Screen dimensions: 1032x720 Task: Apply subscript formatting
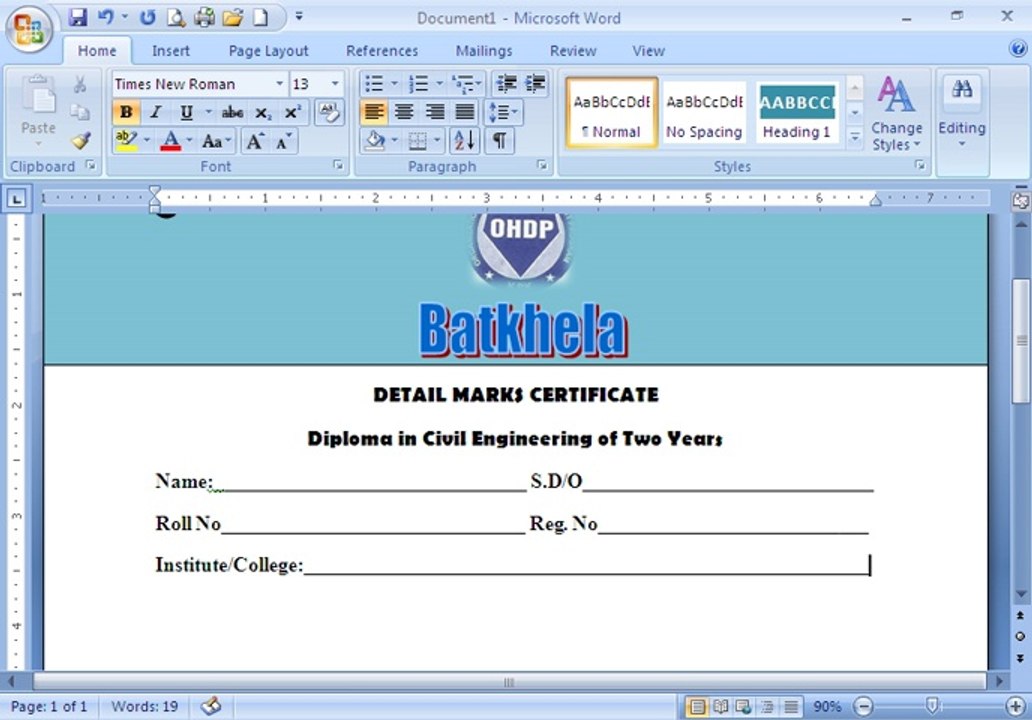coord(263,113)
